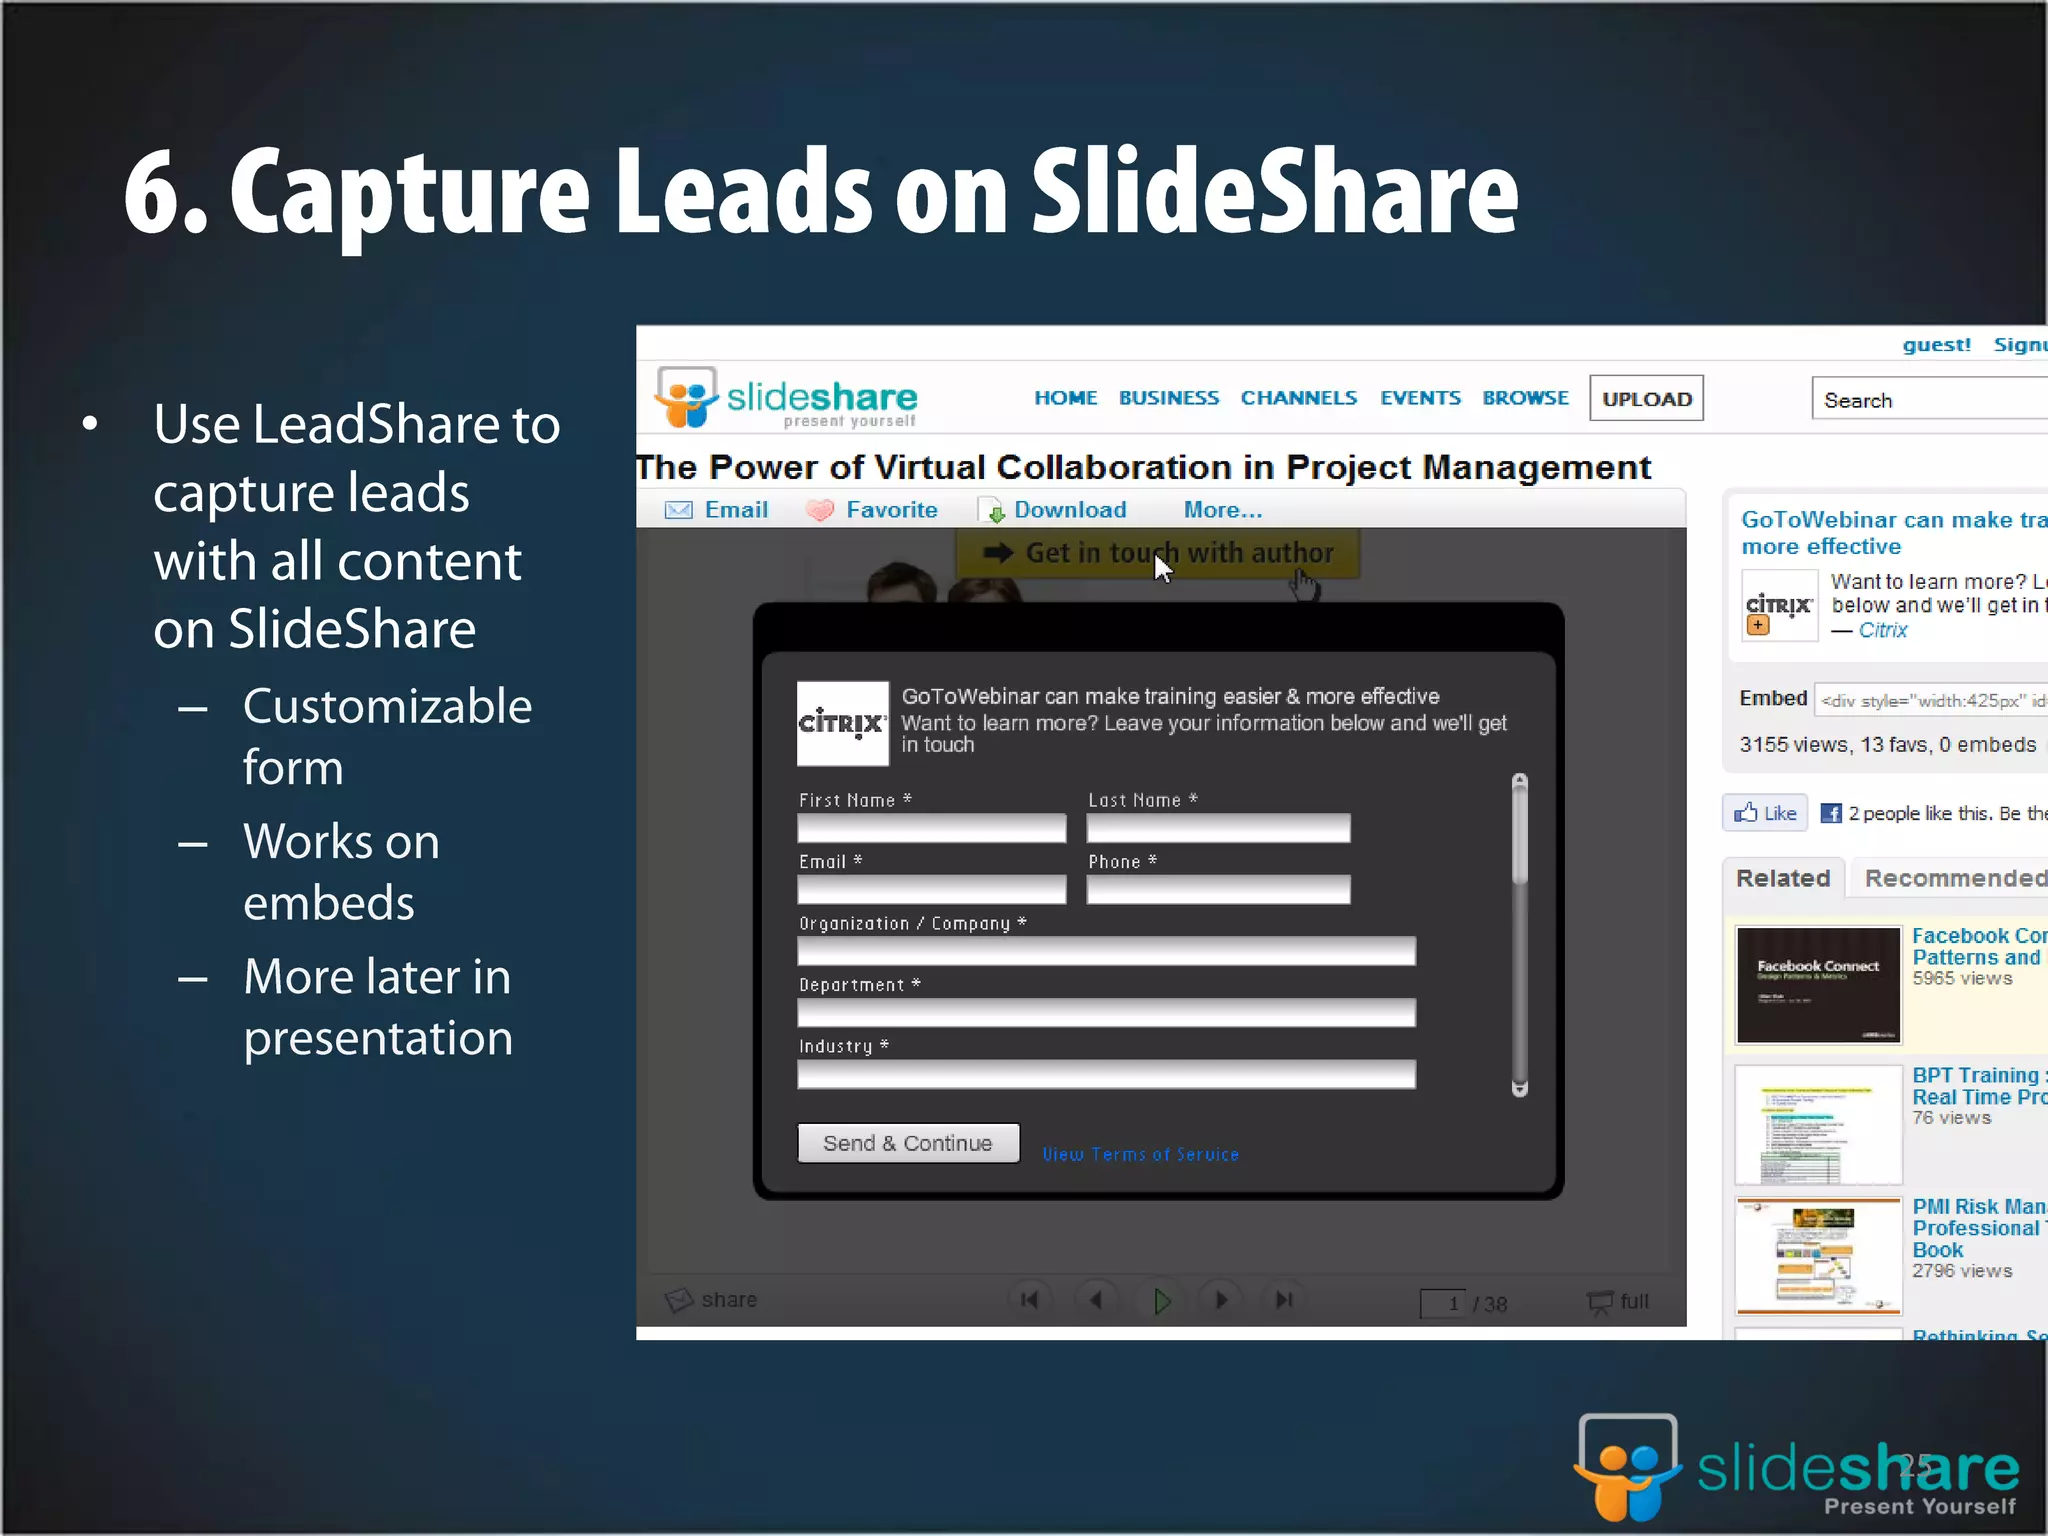
Task: Open the More... menu
Action: pyautogui.click(x=1222, y=510)
